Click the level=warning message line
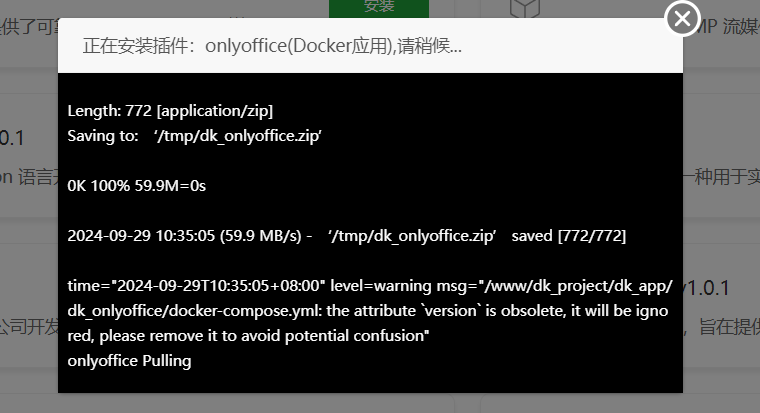This screenshot has width=760, height=413. click(370, 286)
